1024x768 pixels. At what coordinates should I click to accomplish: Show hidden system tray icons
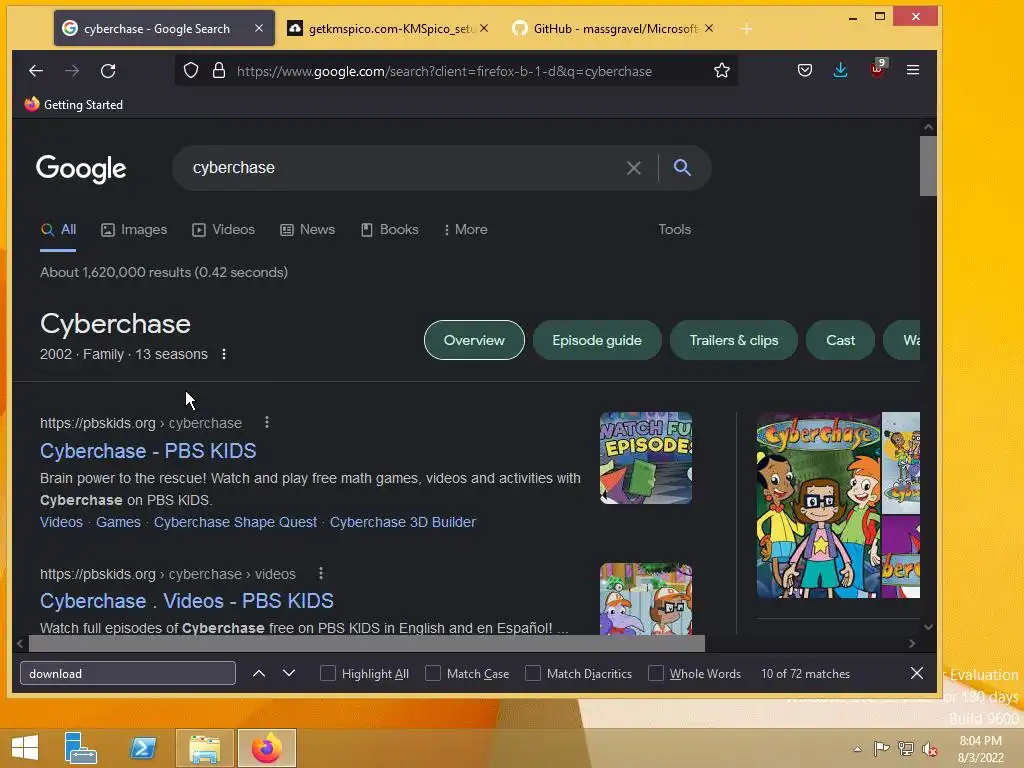click(x=857, y=749)
